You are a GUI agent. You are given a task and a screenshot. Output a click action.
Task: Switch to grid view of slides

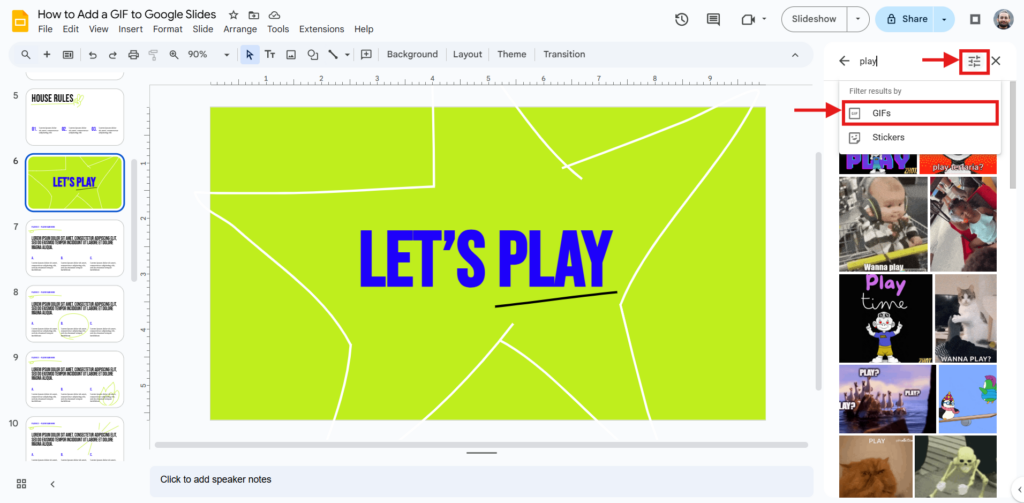coord(21,484)
